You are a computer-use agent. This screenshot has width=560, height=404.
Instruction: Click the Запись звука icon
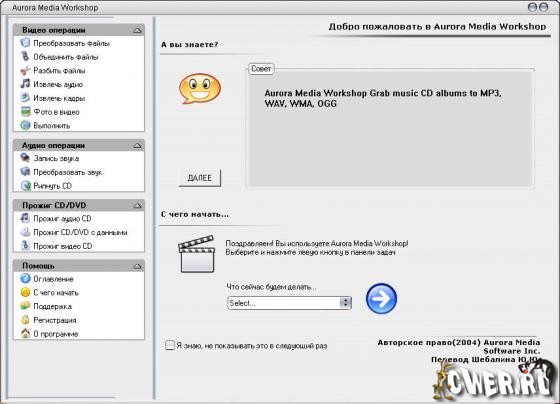click(x=25, y=158)
